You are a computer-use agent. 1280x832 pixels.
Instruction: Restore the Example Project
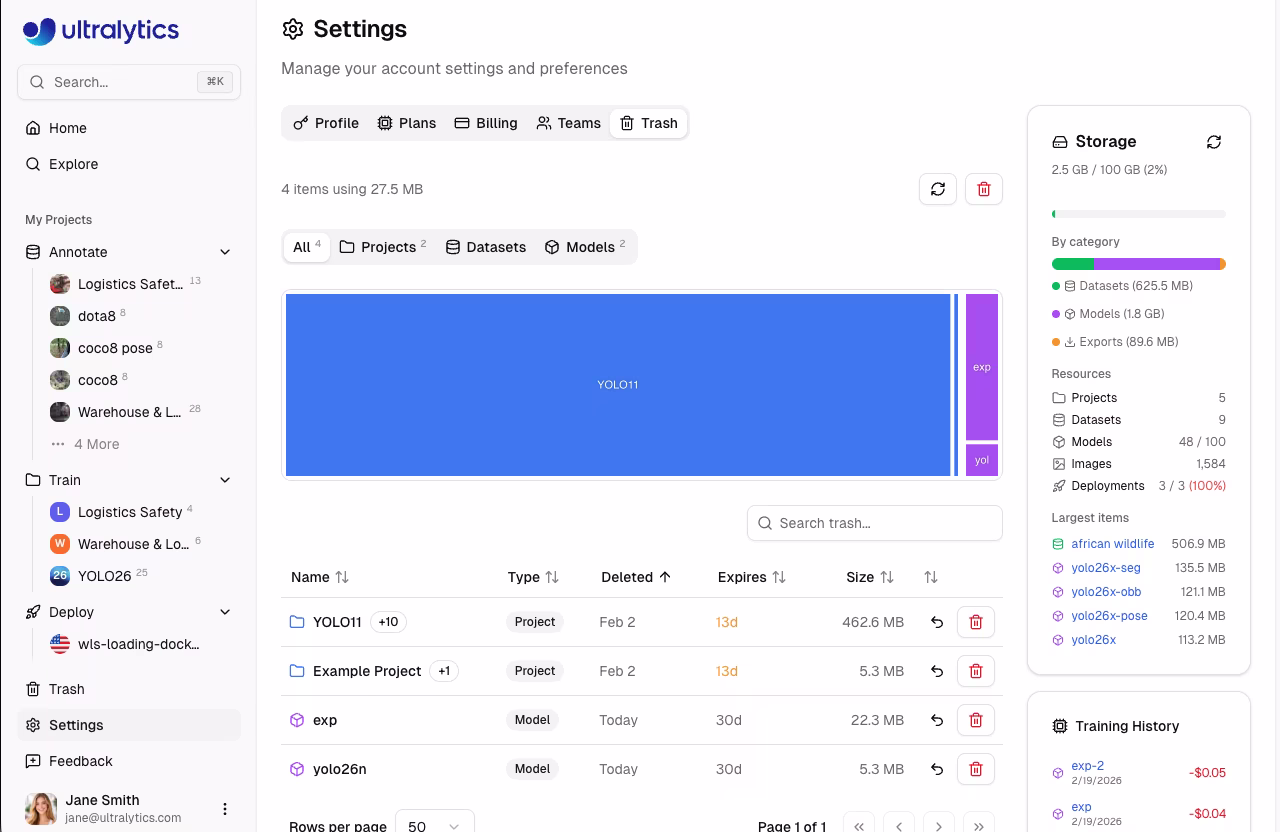(x=937, y=671)
